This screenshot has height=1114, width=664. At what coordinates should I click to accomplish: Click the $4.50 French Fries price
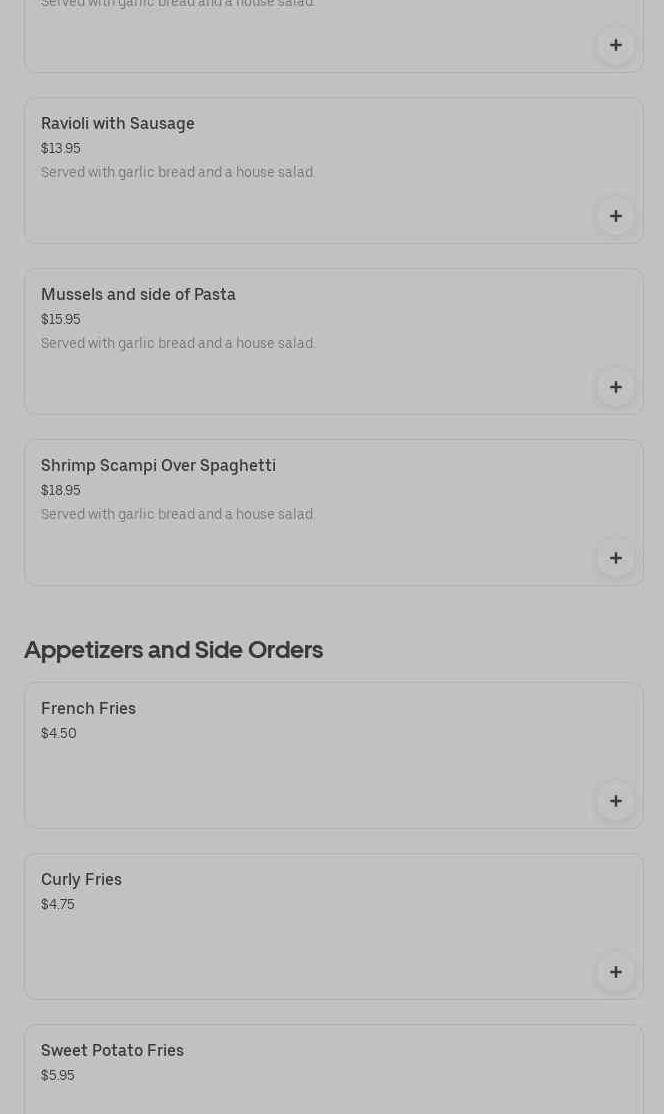58,733
